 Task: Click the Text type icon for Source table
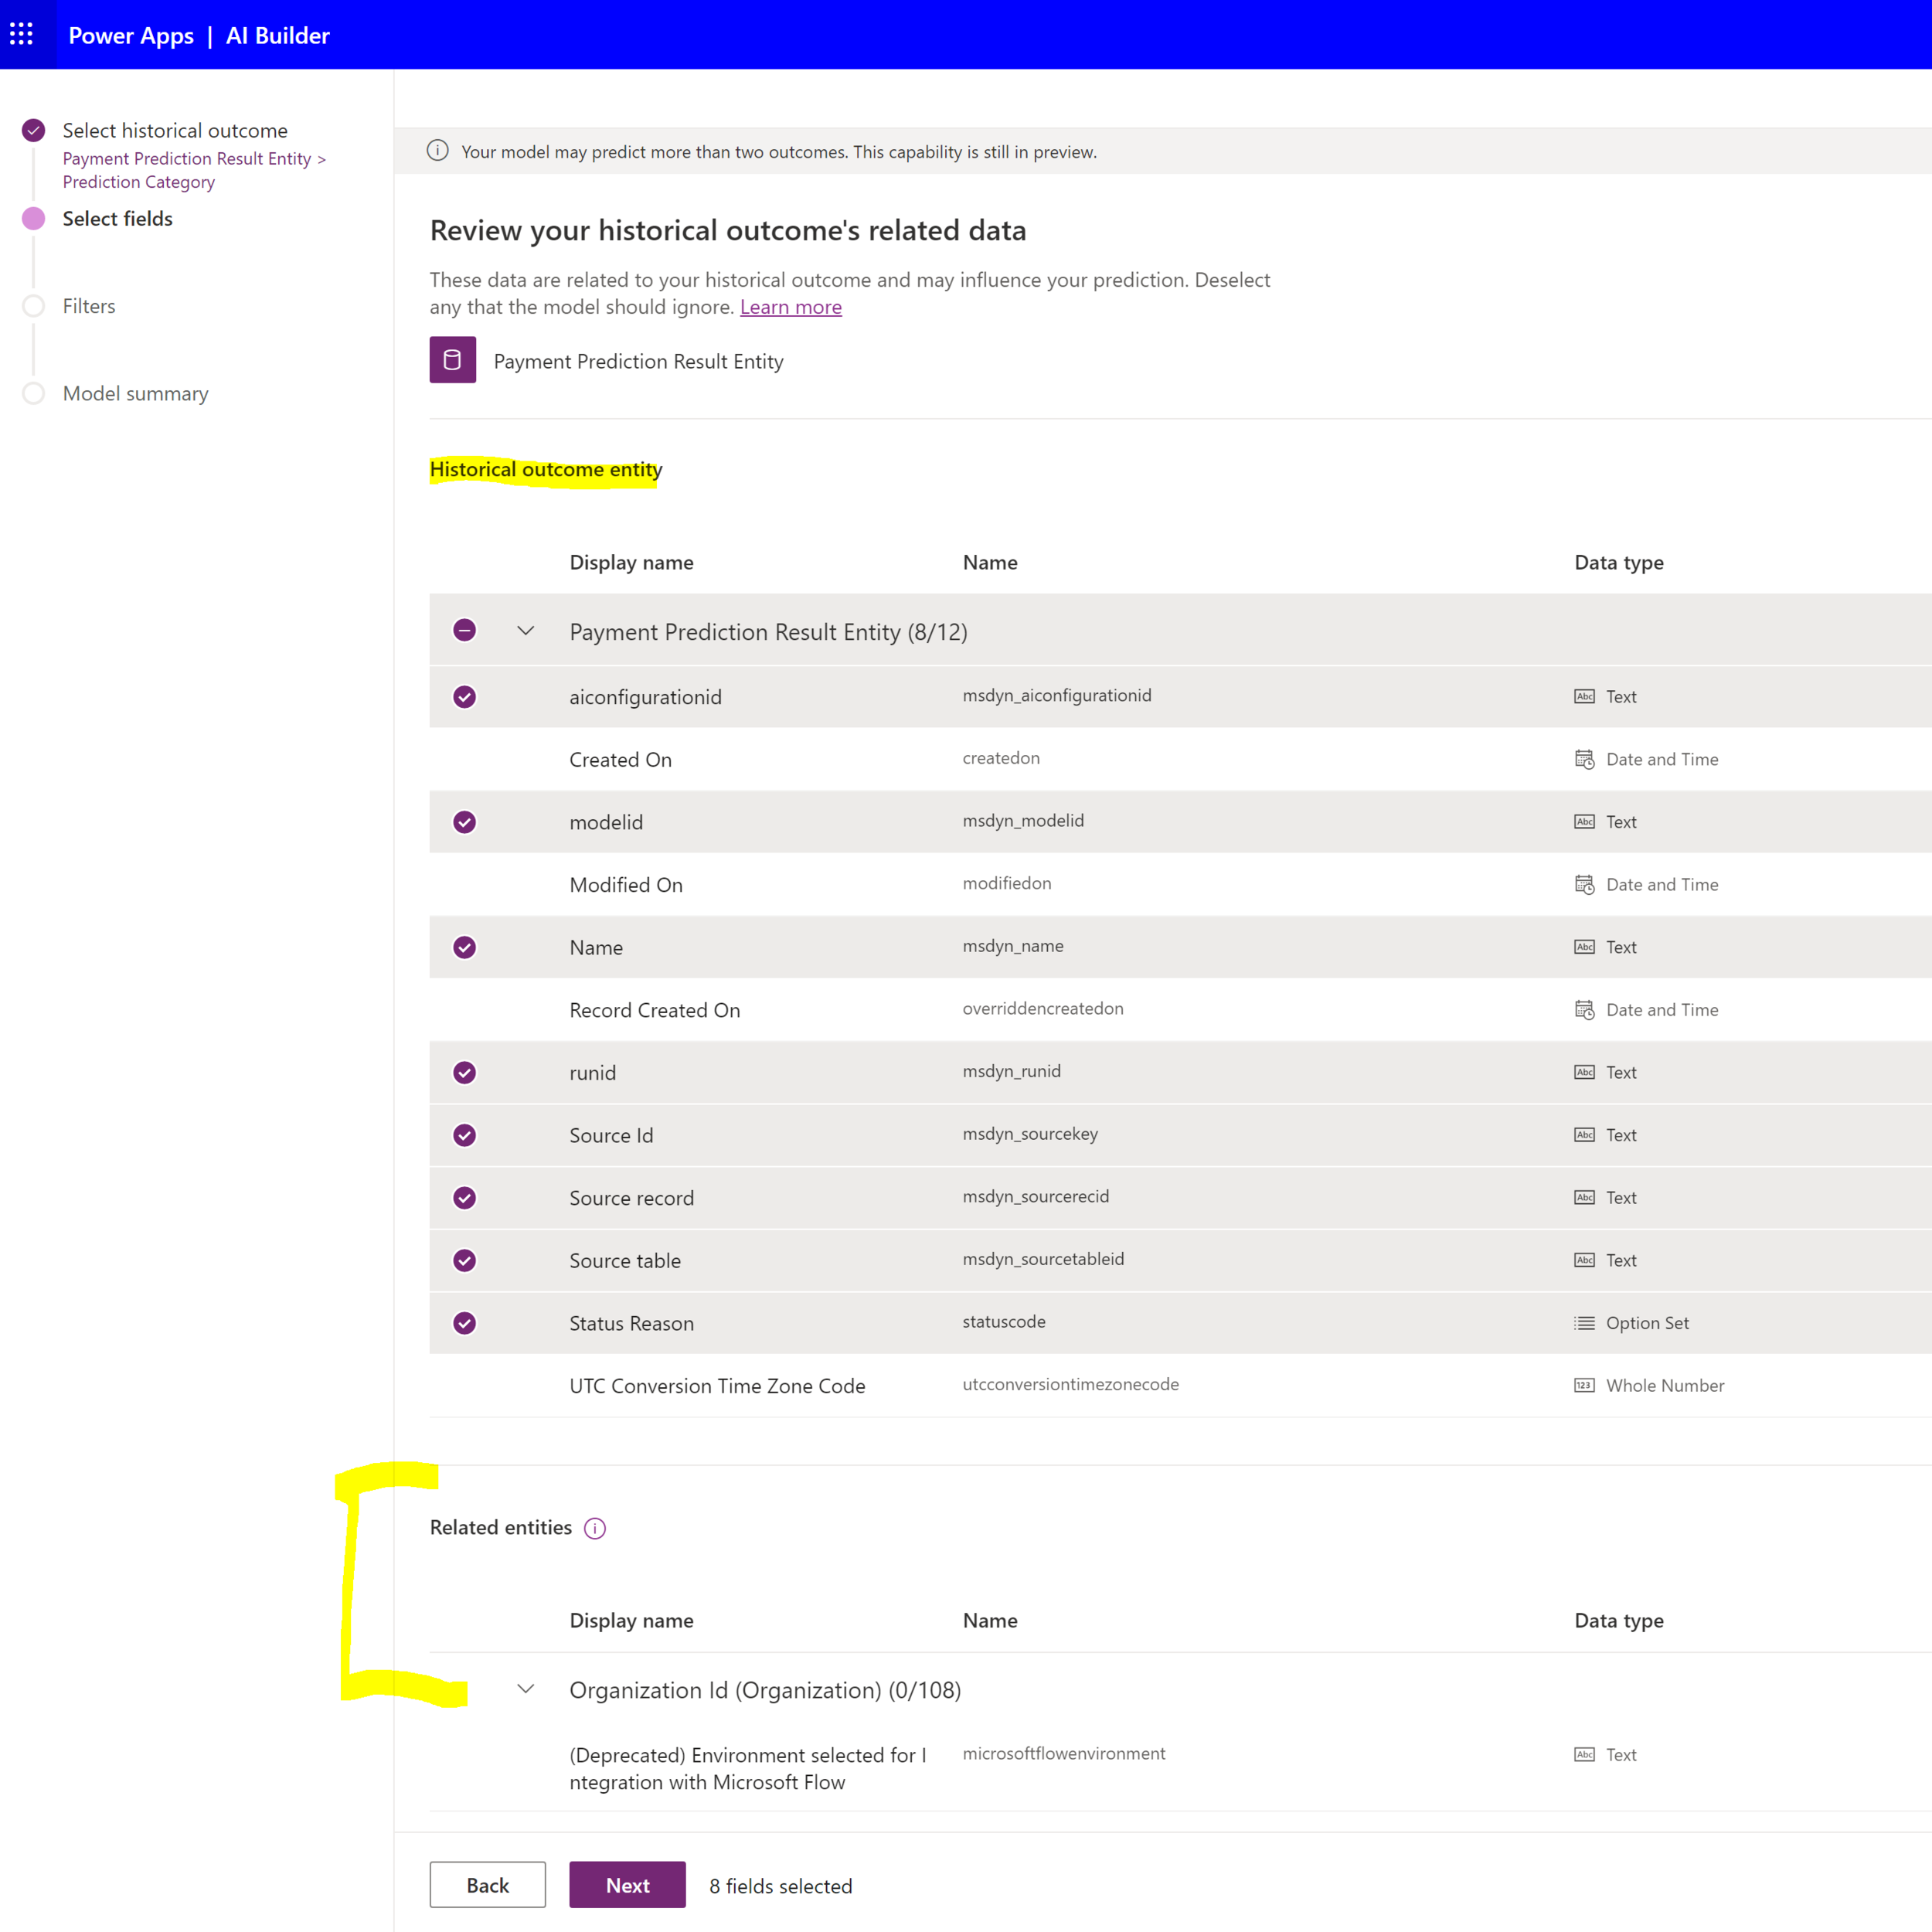[x=1584, y=1260]
